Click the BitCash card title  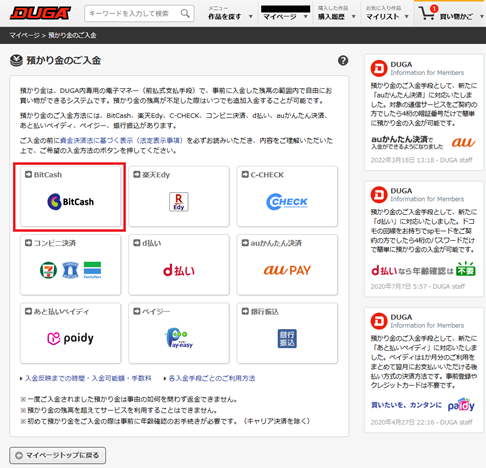(48, 175)
